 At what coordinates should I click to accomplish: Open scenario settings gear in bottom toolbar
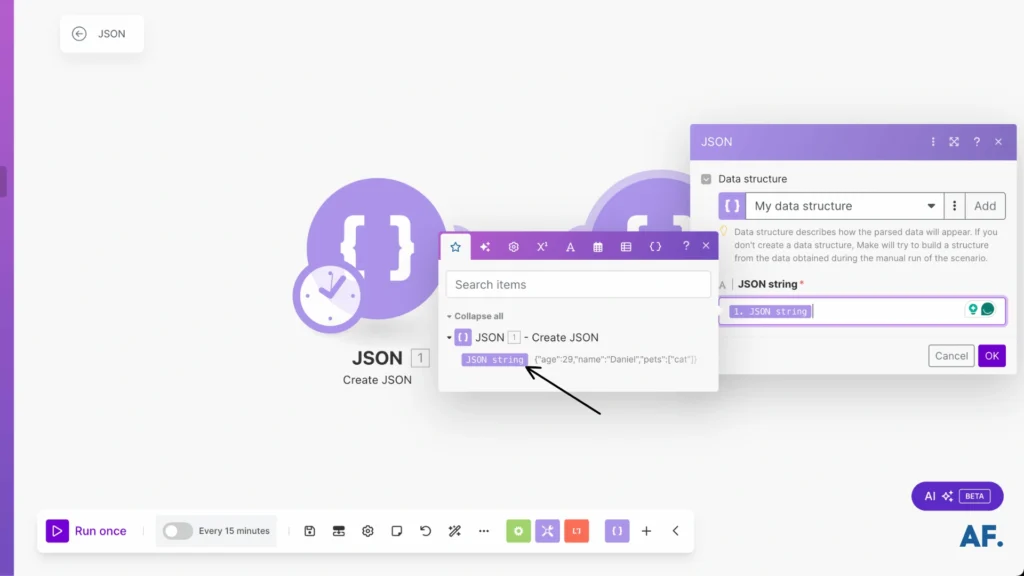point(368,531)
